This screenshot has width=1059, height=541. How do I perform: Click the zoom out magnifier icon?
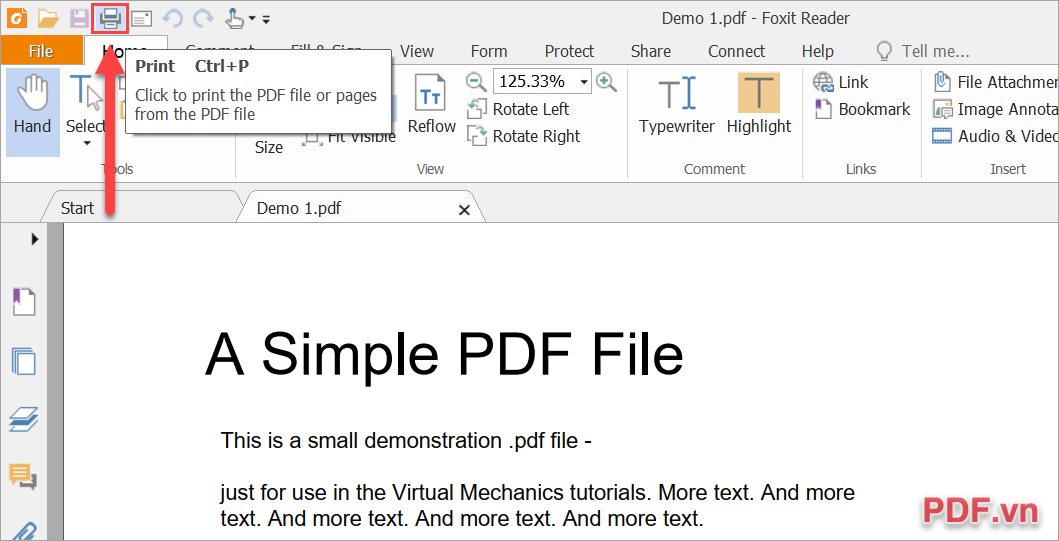coord(477,82)
